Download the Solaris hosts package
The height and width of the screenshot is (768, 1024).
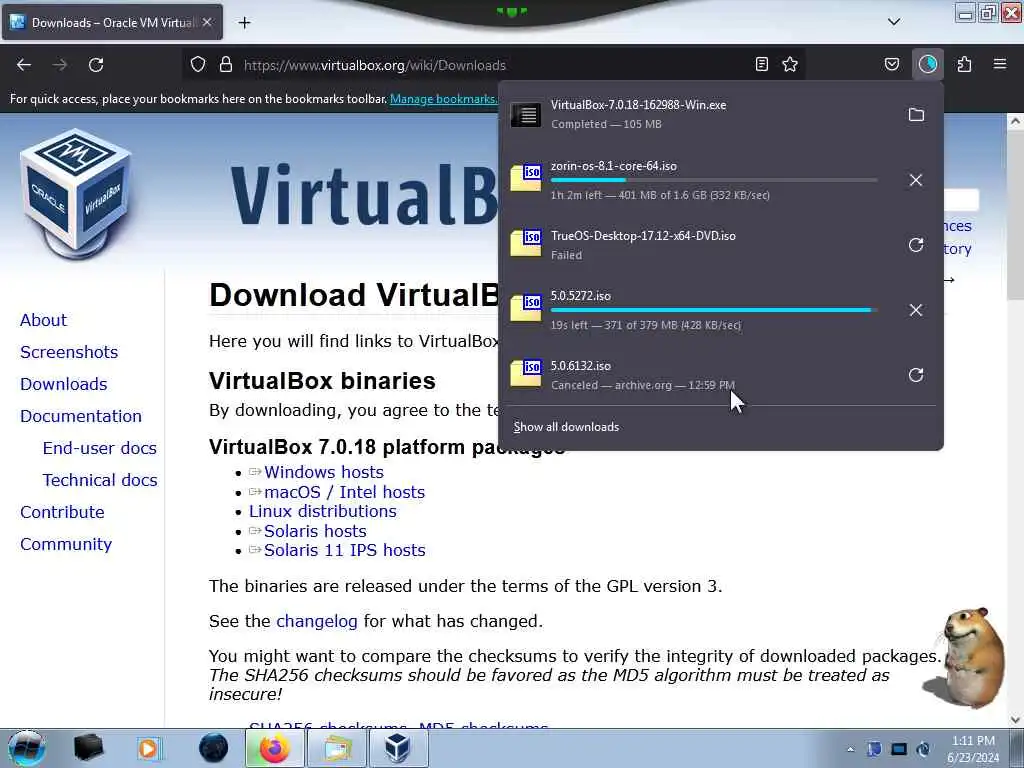(315, 531)
